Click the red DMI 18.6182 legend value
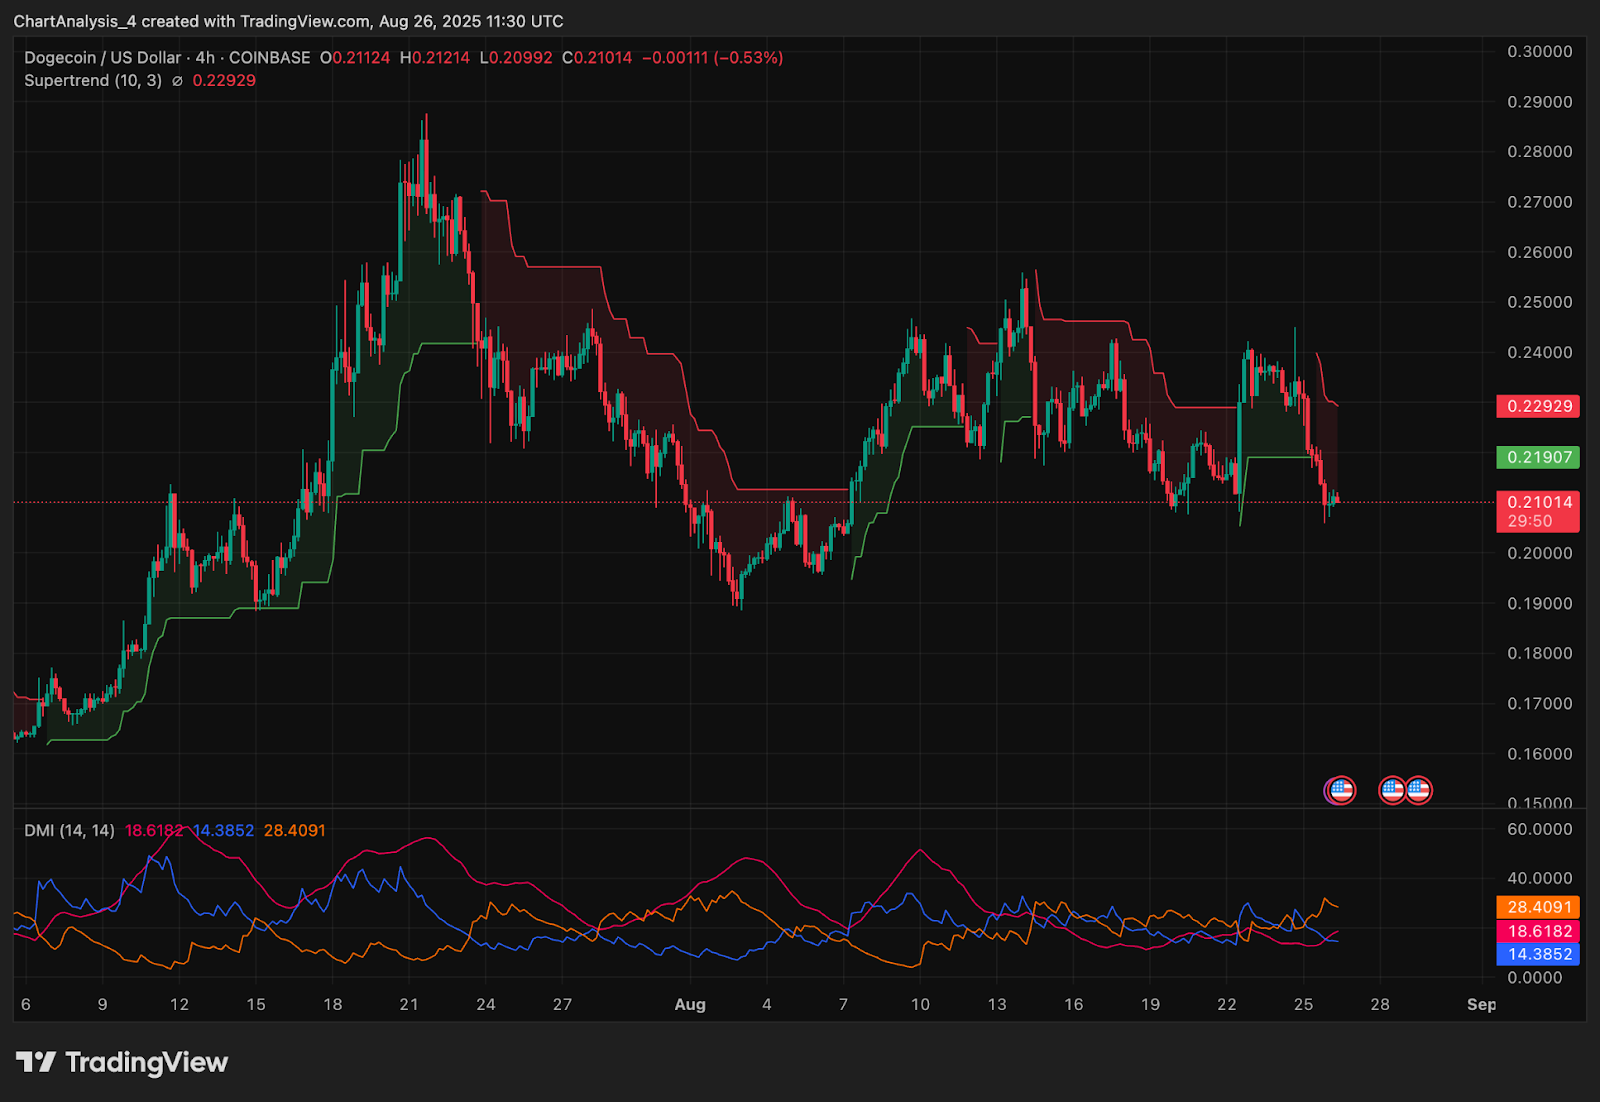This screenshot has height=1102, width=1600. (x=154, y=830)
